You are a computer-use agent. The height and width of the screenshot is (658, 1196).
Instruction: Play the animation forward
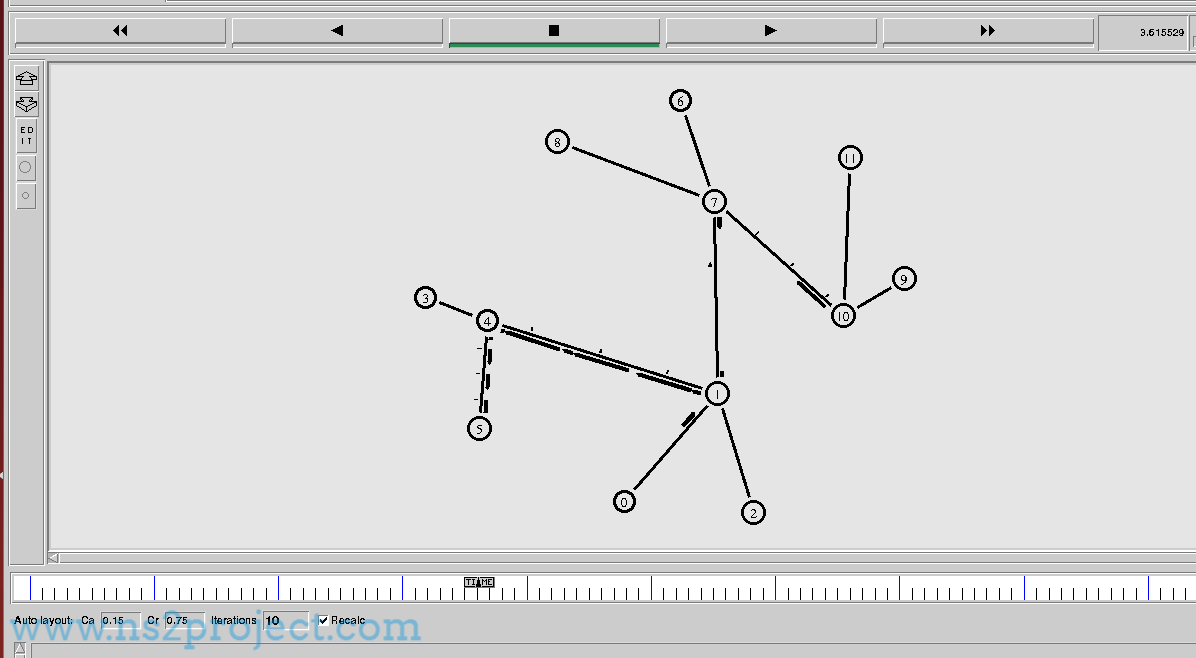(x=770, y=31)
